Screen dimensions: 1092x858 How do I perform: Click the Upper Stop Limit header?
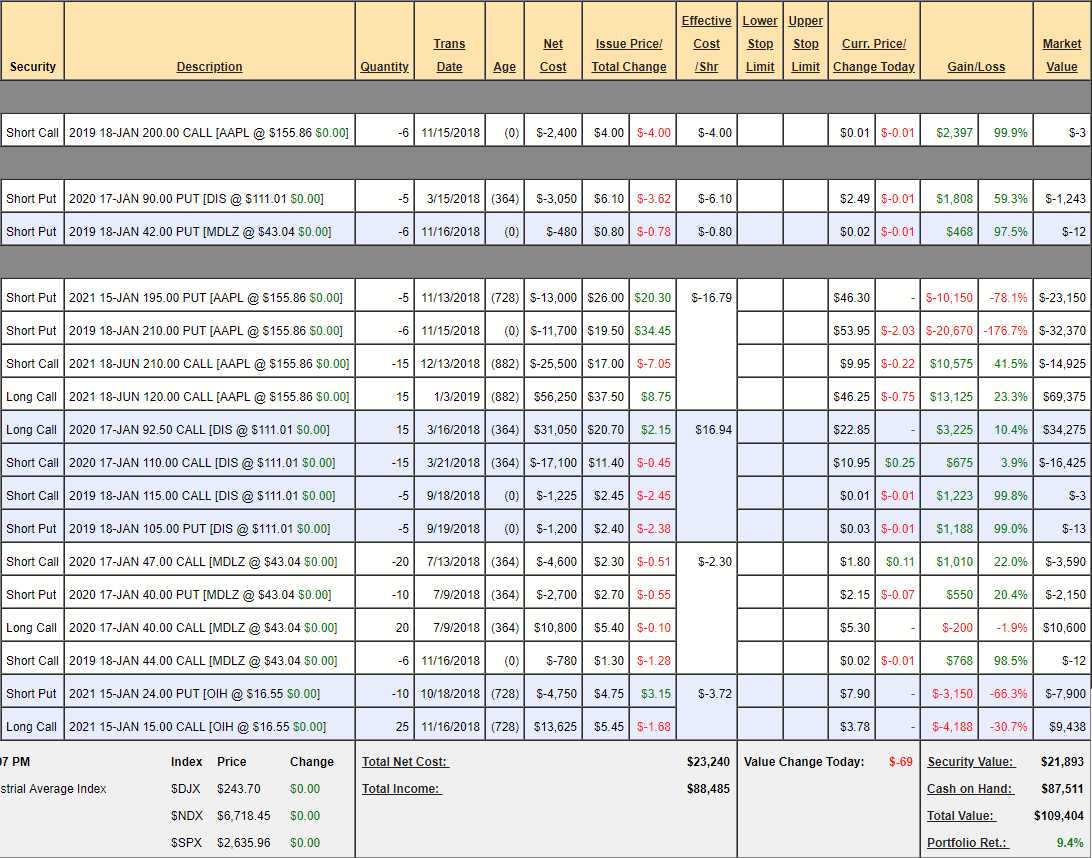(805, 44)
